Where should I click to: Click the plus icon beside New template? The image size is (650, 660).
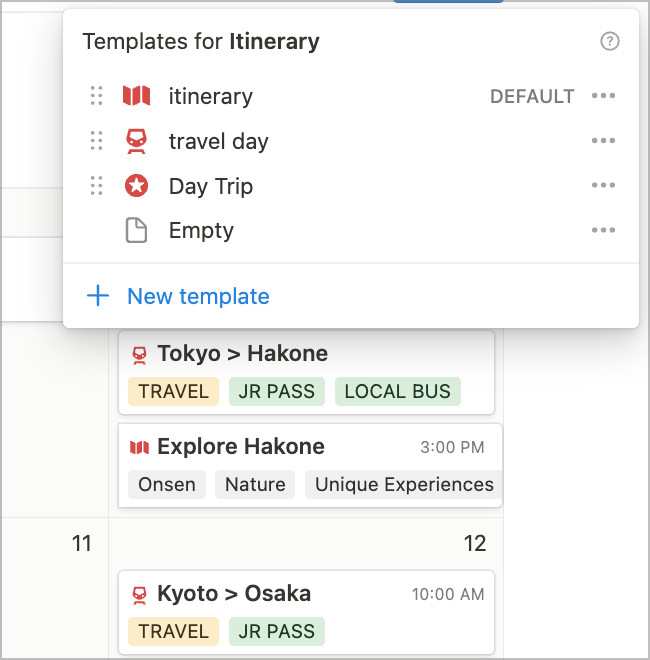coord(98,296)
